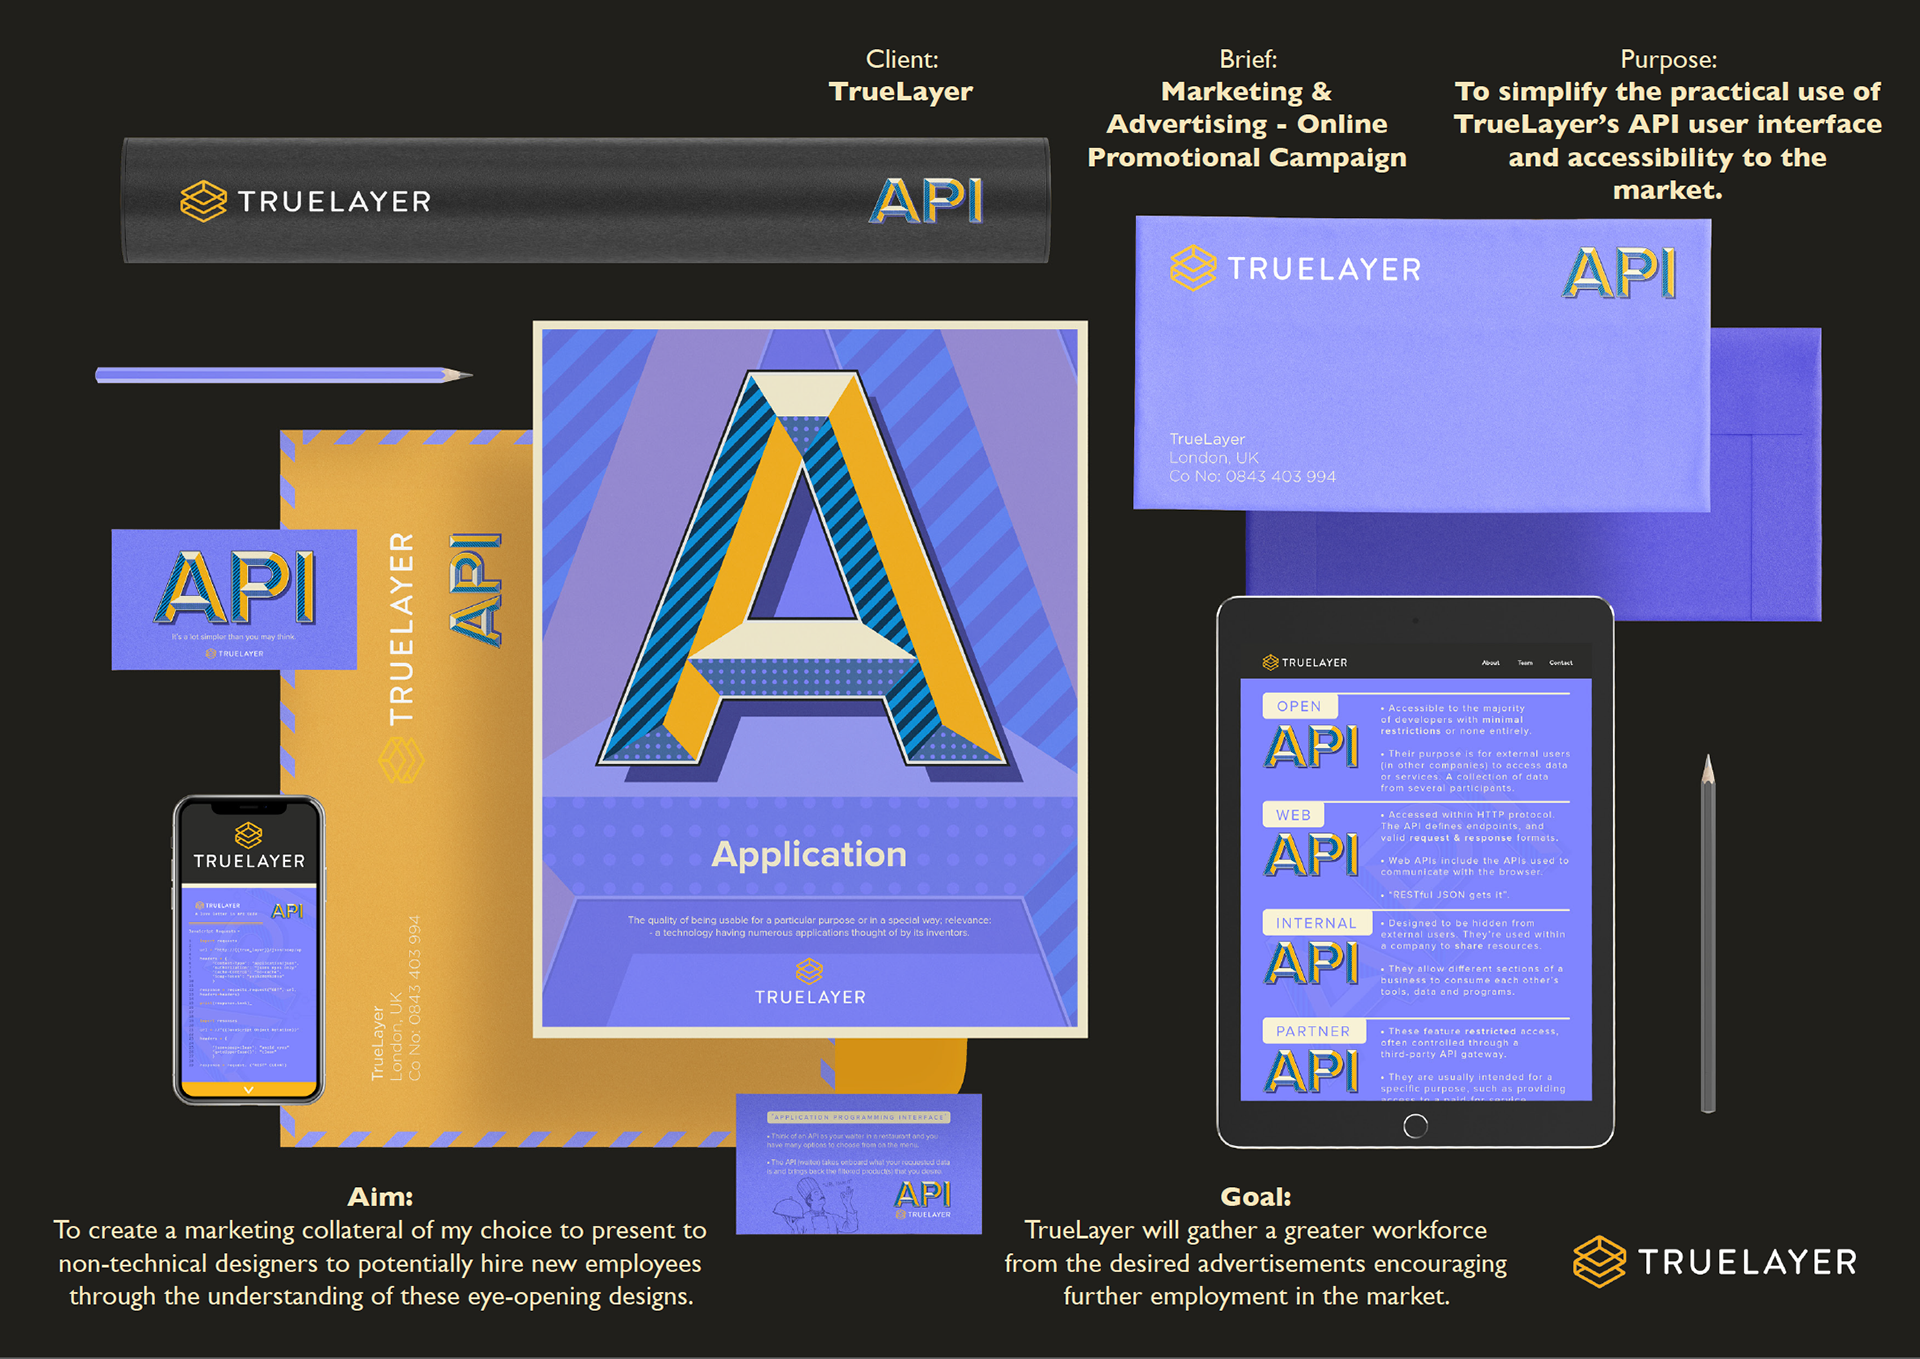Viewport: 1920px width, 1359px height.
Task: Click the TrueLayer icon at bottom right
Action: [x=1599, y=1262]
